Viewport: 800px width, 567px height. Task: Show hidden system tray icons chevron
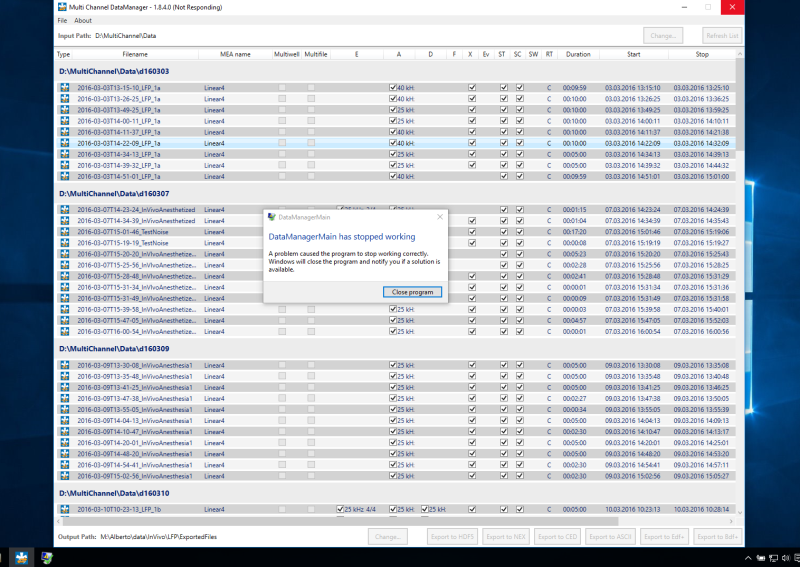[x=748, y=558]
